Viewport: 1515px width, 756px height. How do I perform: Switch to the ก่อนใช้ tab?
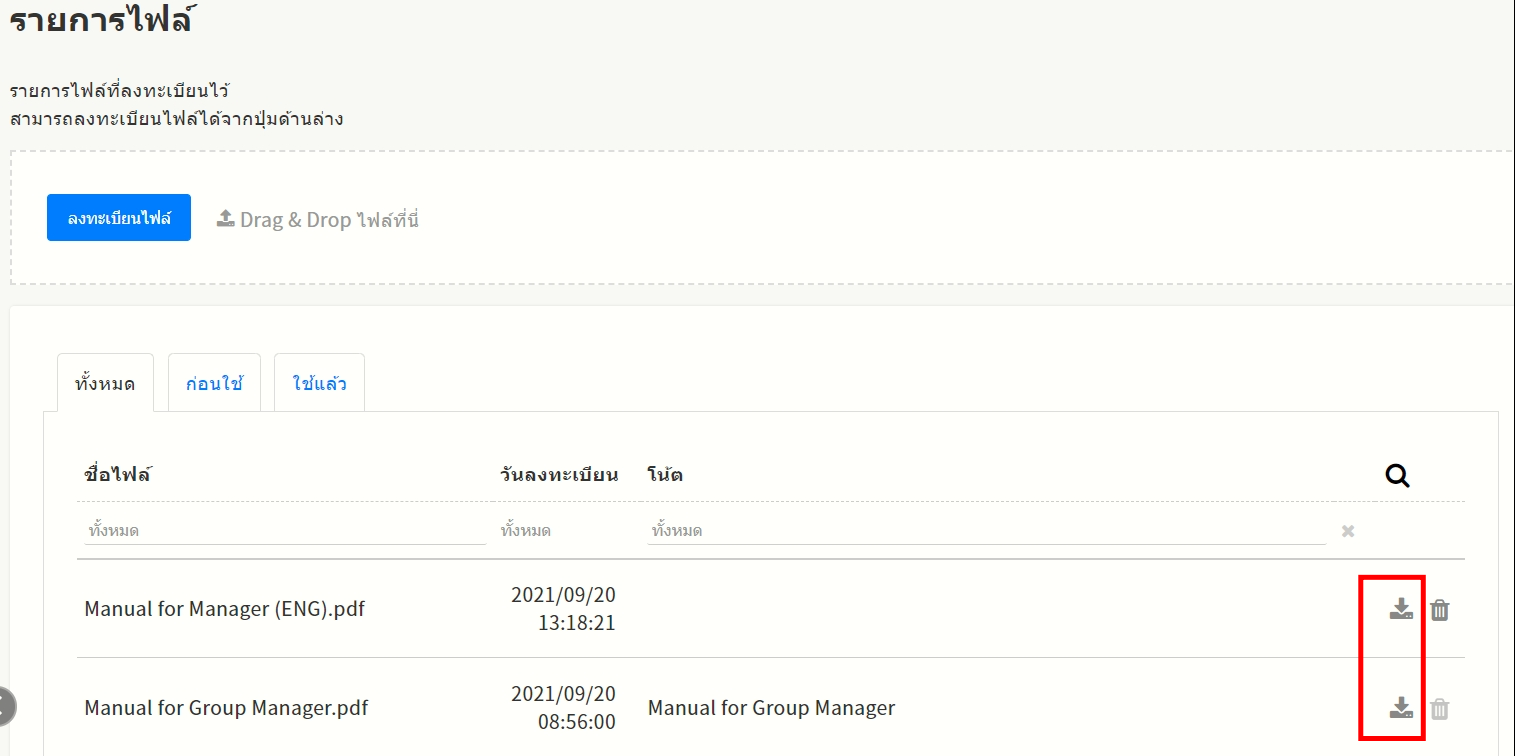pyautogui.click(x=214, y=383)
